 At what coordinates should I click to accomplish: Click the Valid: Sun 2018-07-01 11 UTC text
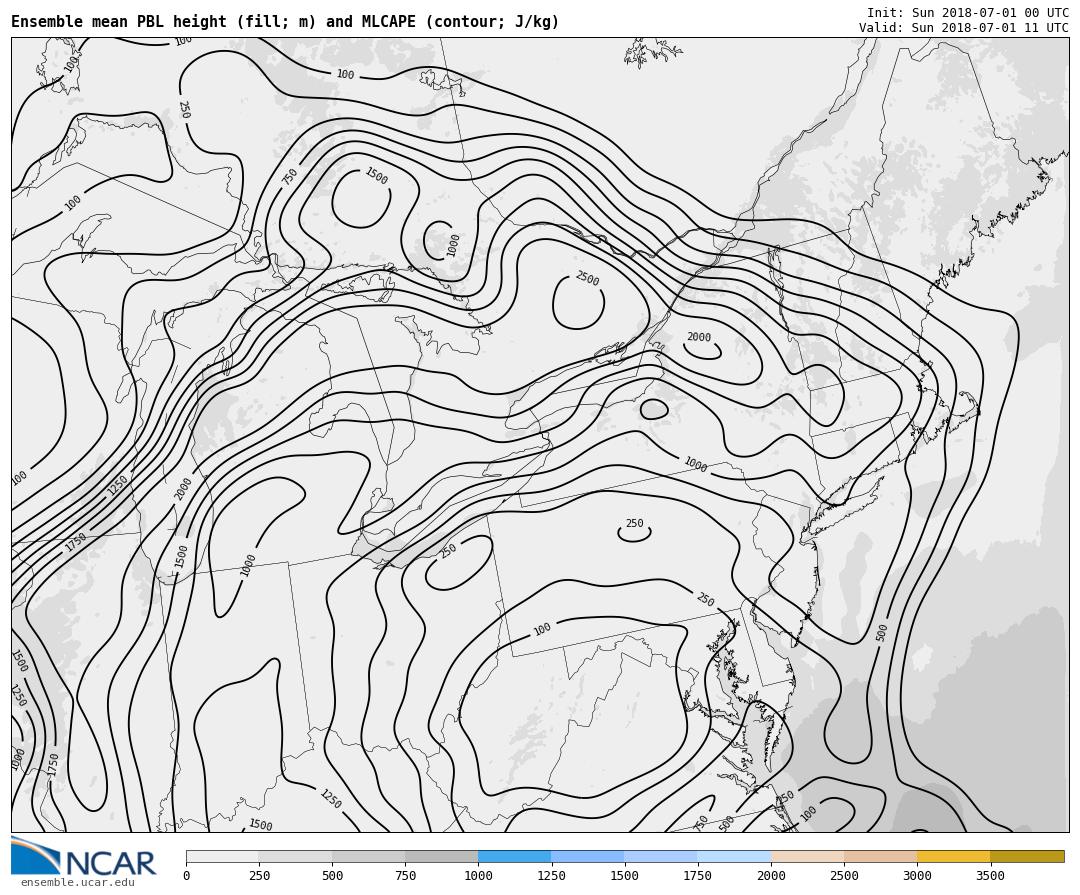(x=964, y=28)
